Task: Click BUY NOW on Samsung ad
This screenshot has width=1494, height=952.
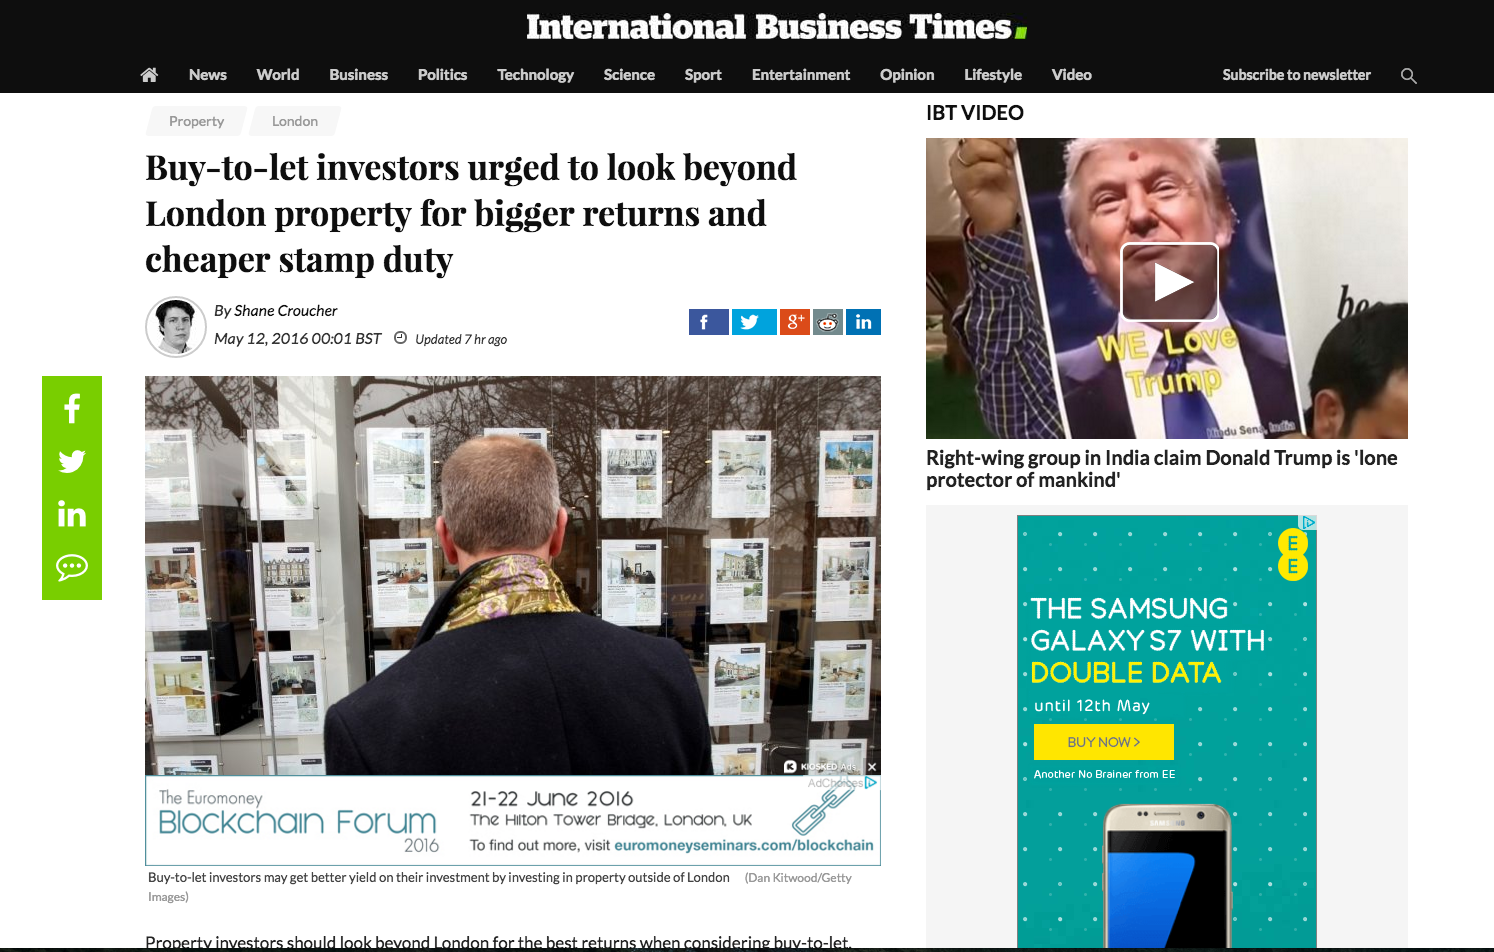Action: tap(1104, 742)
